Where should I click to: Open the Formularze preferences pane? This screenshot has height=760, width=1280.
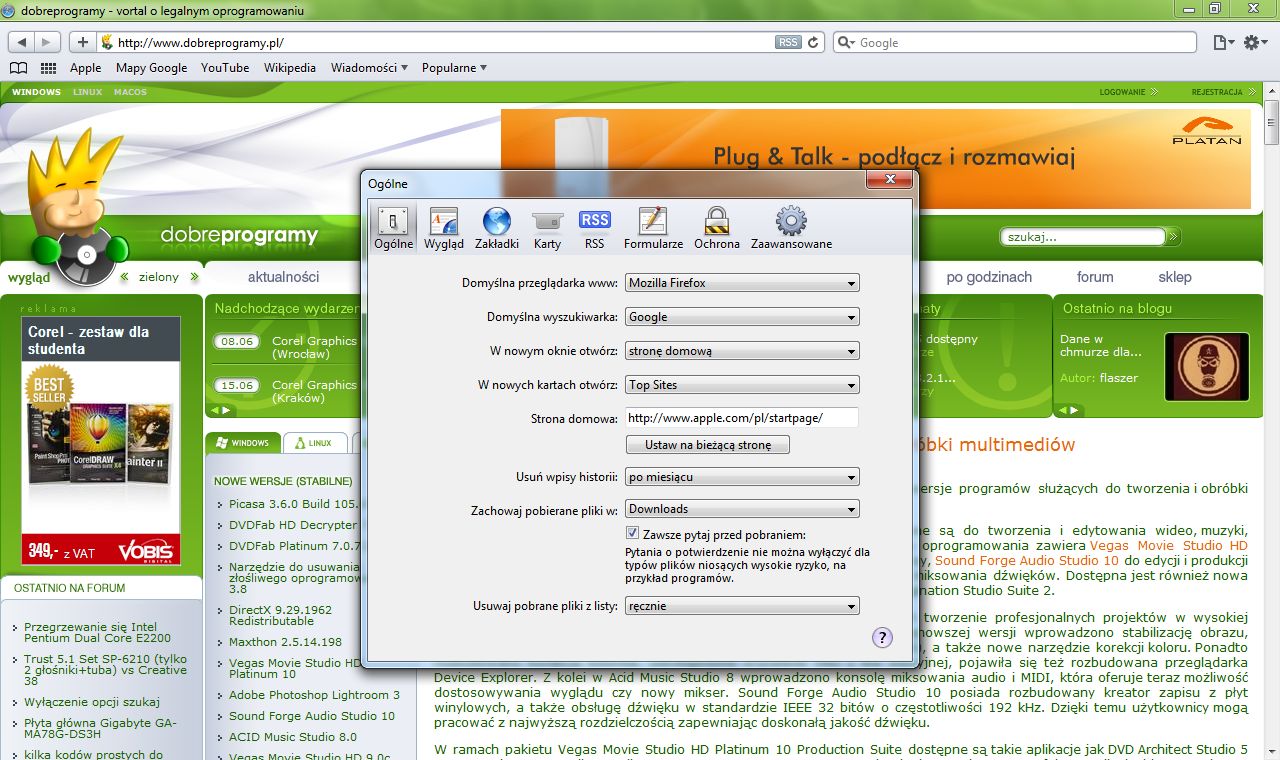pos(653,228)
